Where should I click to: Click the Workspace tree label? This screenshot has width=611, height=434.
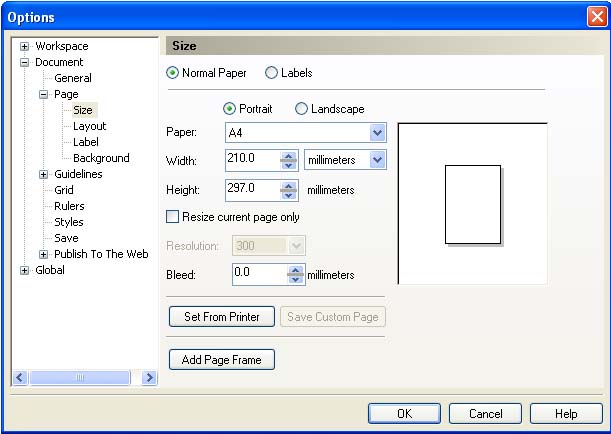pos(62,46)
